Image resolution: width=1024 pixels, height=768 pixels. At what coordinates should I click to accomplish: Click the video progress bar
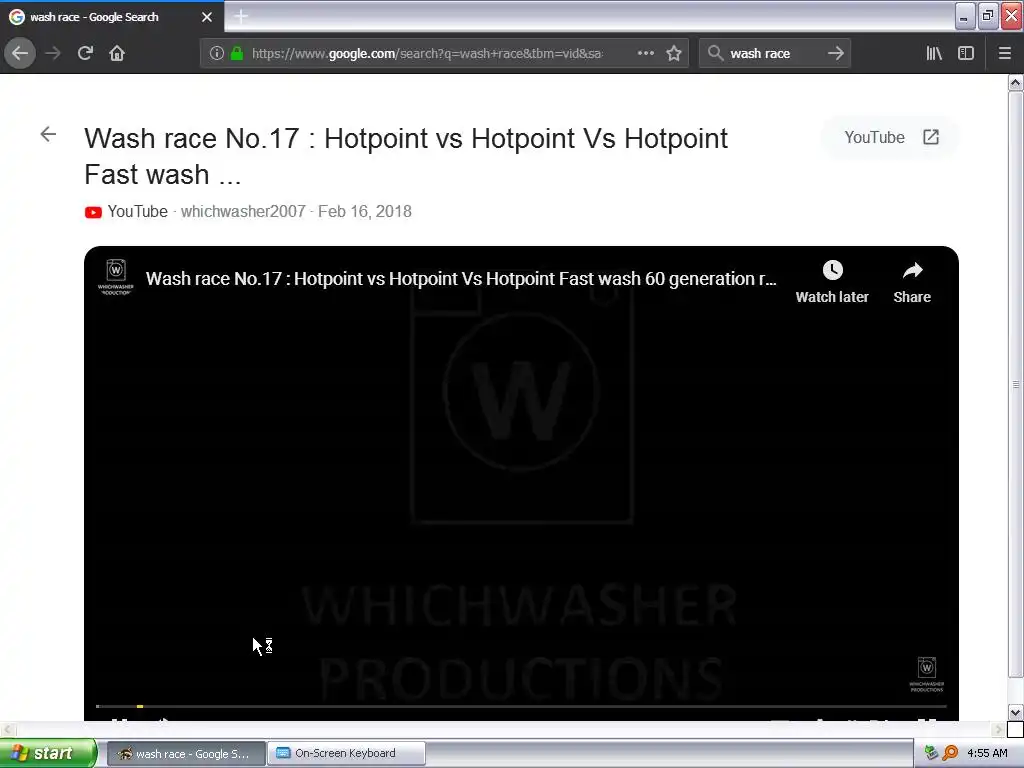click(521, 706)
